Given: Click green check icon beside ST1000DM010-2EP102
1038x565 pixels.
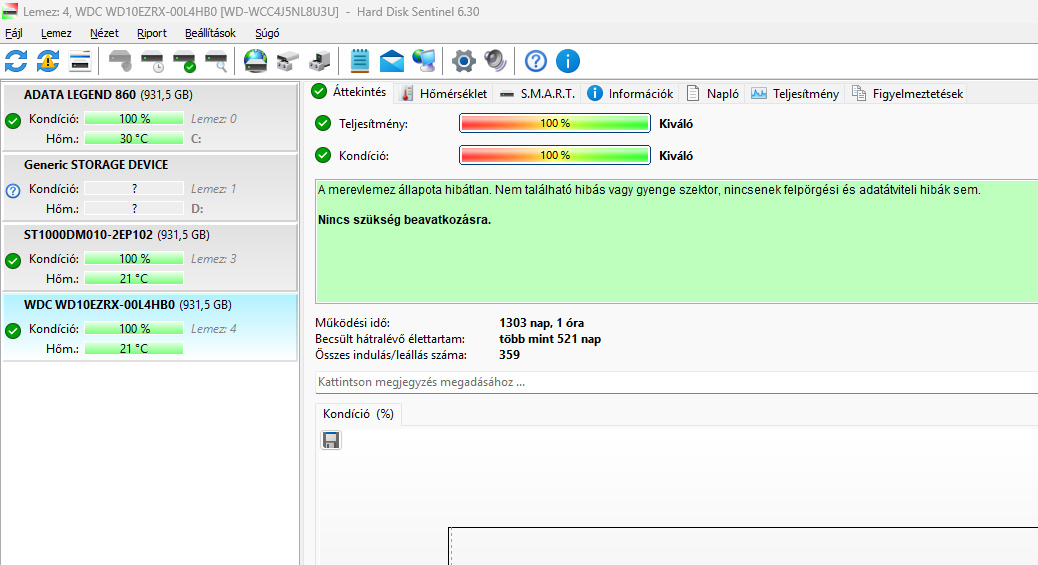Looking at the screenshot, I should (13, 261).
